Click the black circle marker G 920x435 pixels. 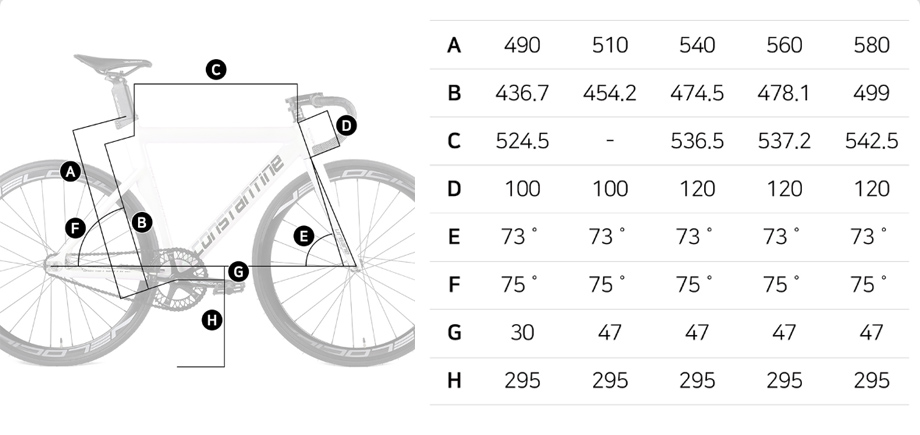pyautogui.click(x=238, y=272)
